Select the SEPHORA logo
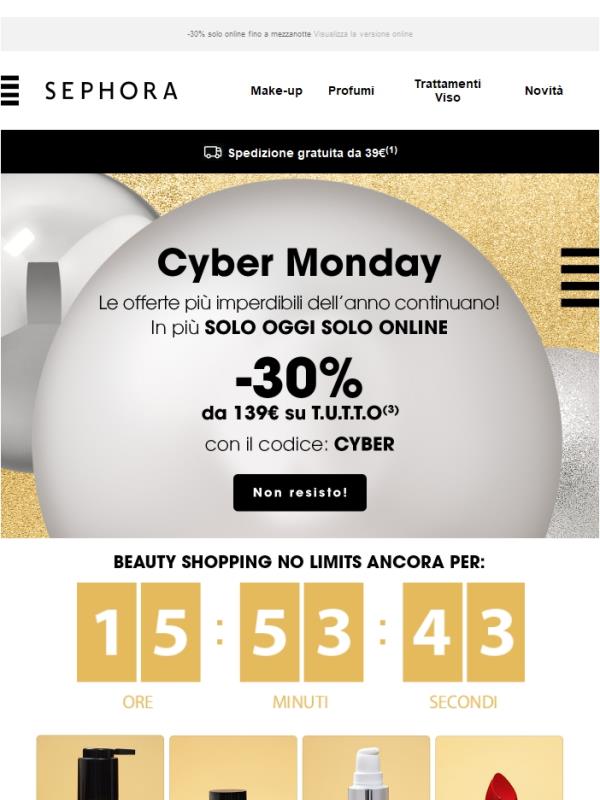The width and height of the screenshot is (600, 800). [113, 92]
